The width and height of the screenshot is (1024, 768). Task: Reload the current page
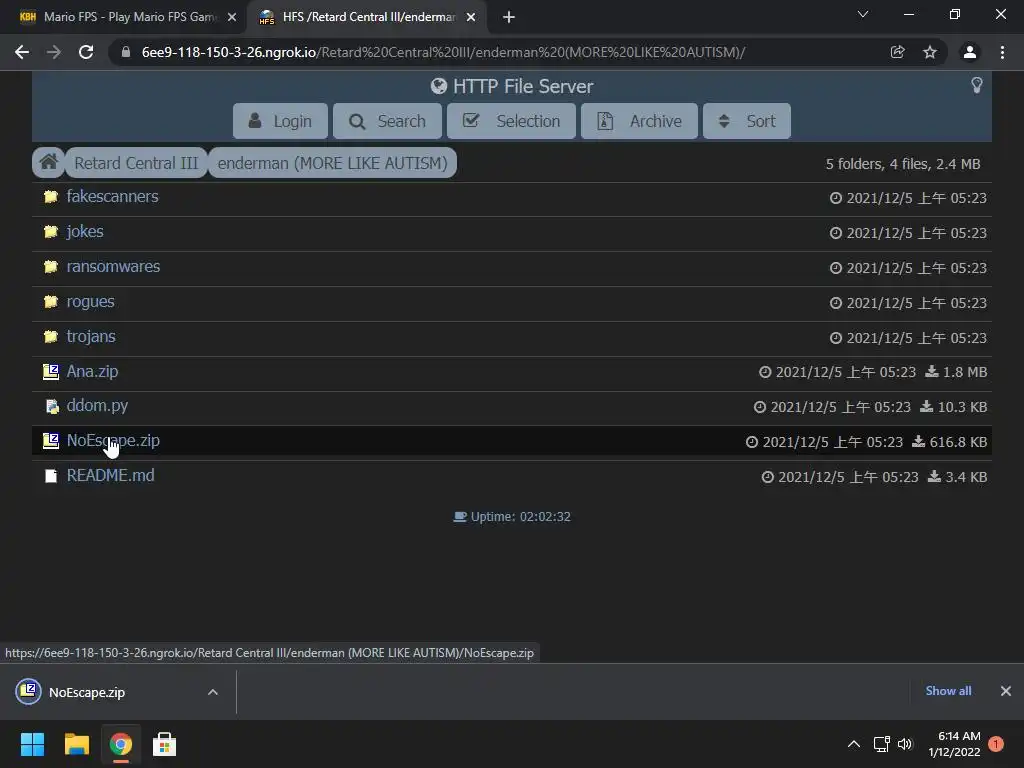[86, 52]
